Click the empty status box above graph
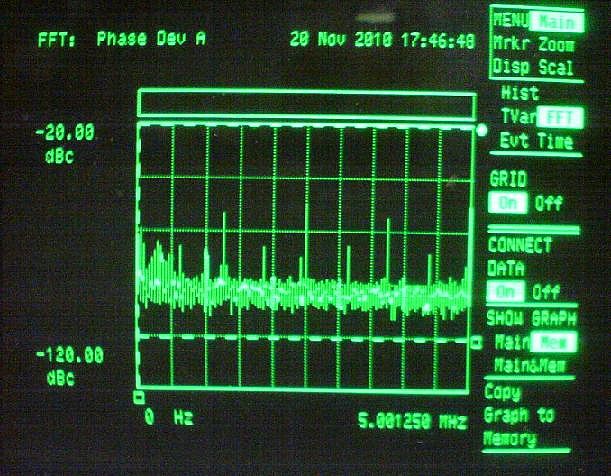 [307, 103]
